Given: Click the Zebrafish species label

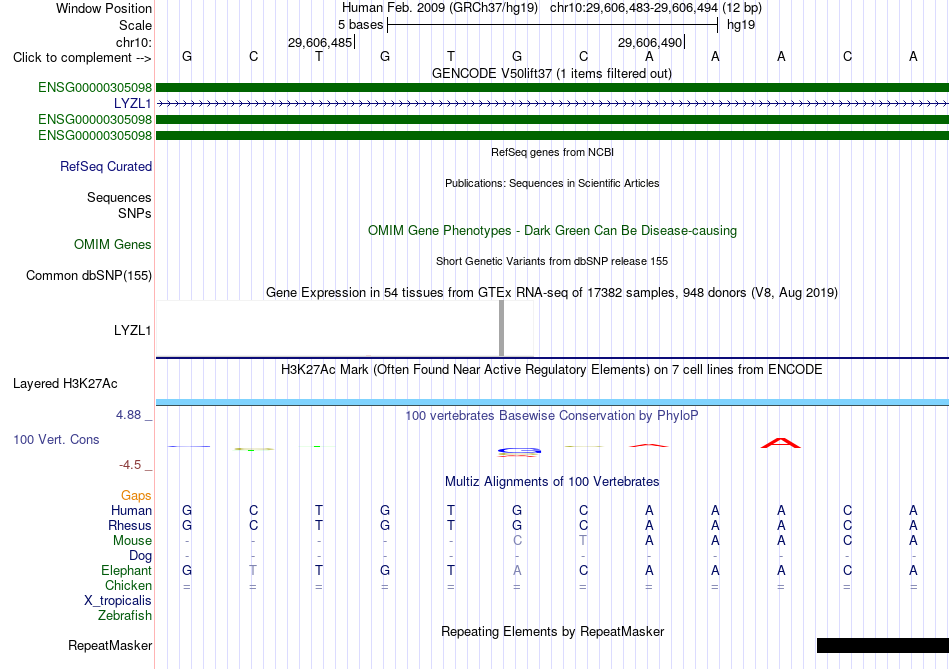Looking at the screenshot, I should (x=124, y=615).
